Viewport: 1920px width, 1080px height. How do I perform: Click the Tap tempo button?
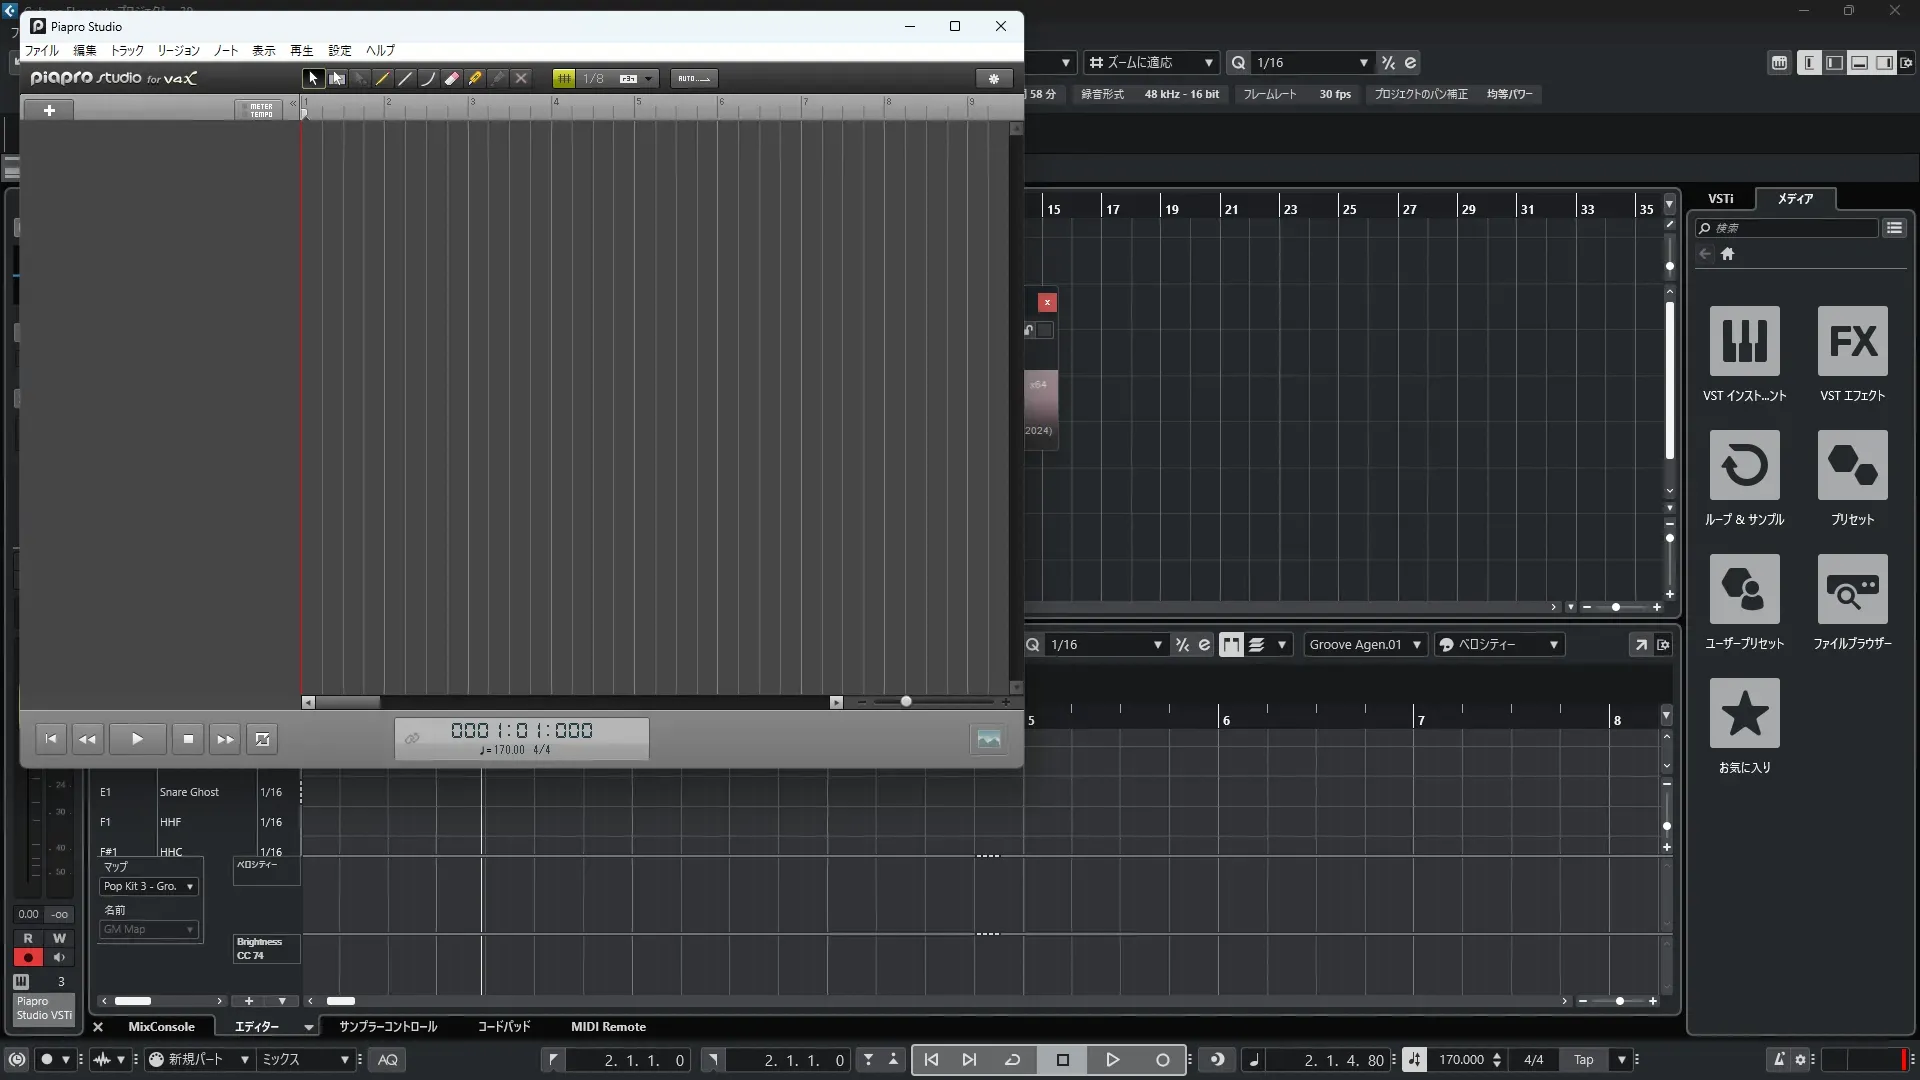[x=1583, y=1060]
